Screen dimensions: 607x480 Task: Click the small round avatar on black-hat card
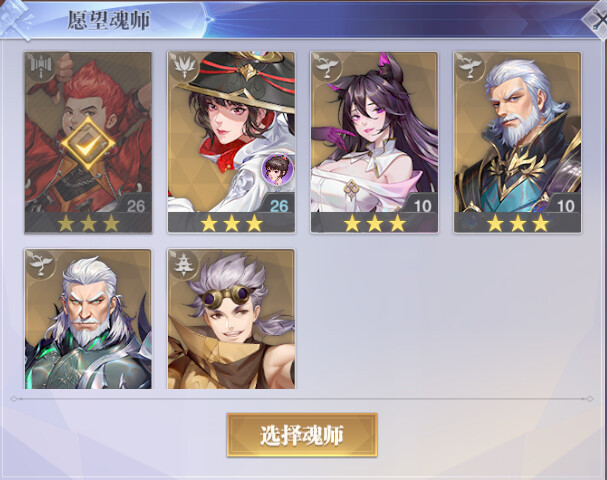[278, 168]
